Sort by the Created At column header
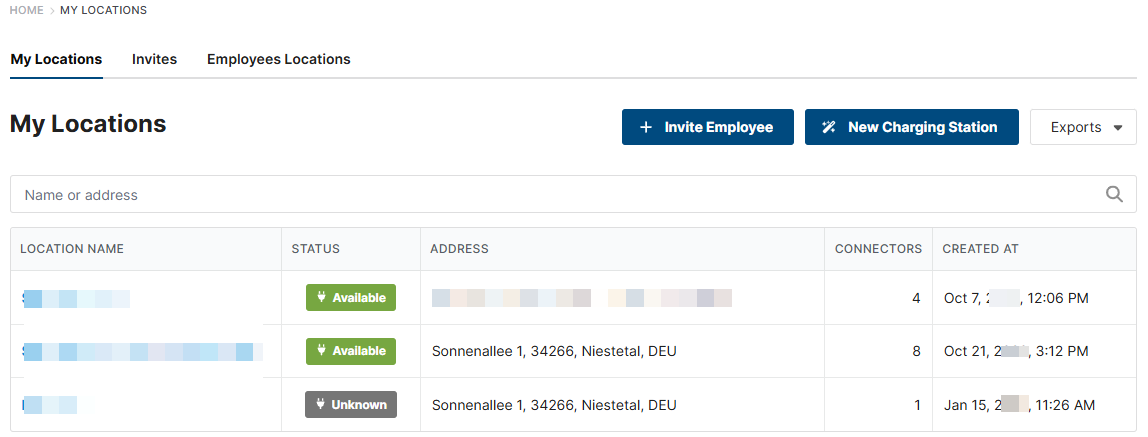 point(980,249)
